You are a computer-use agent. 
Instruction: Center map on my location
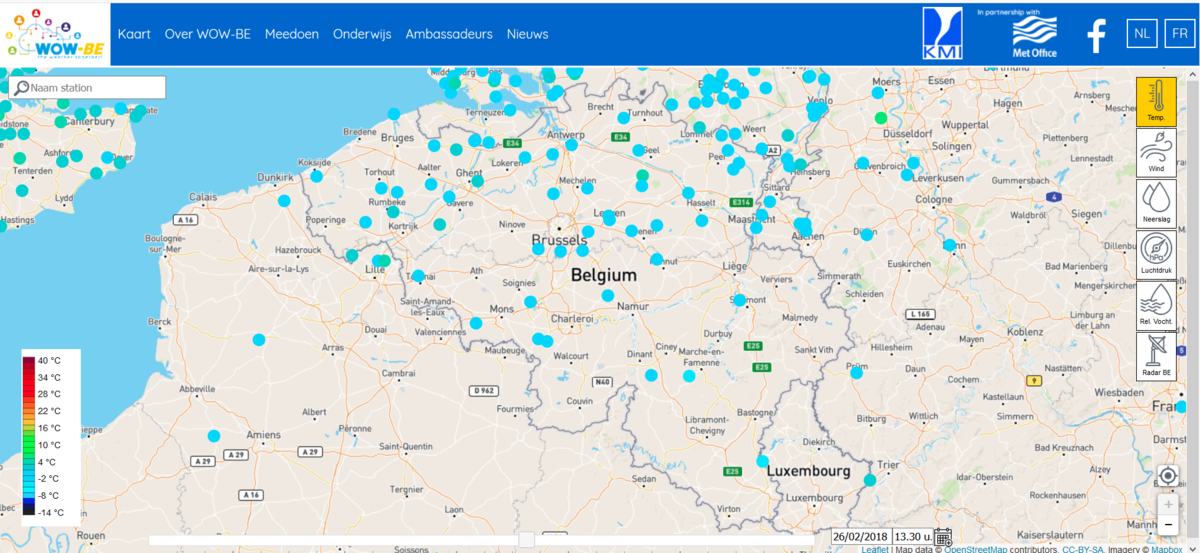[1168, 476]
